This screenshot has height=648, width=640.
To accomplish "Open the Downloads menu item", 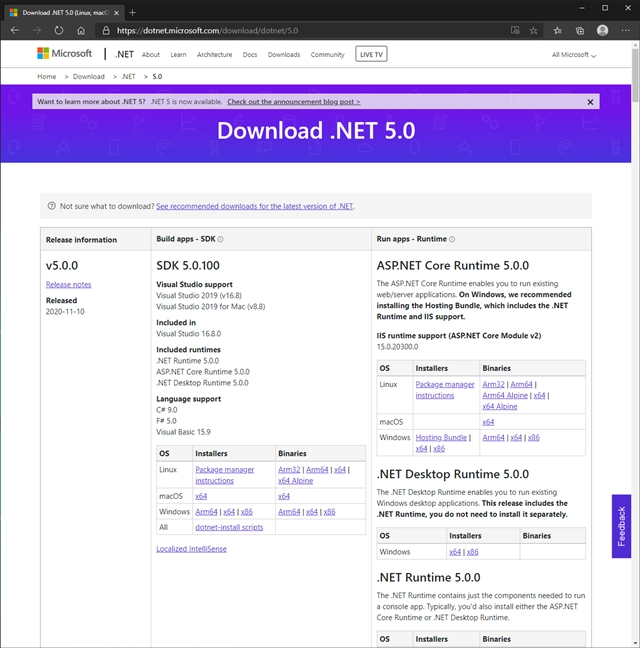I will 284,55.
